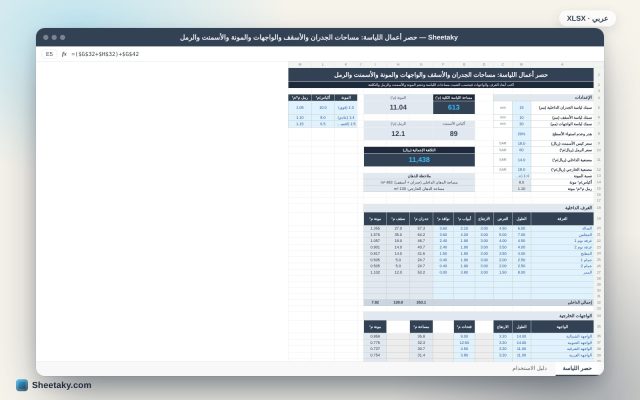This screenshot has width=640, height=400.
Task: Click the Sheetaky logo icon
Action: 22,385
